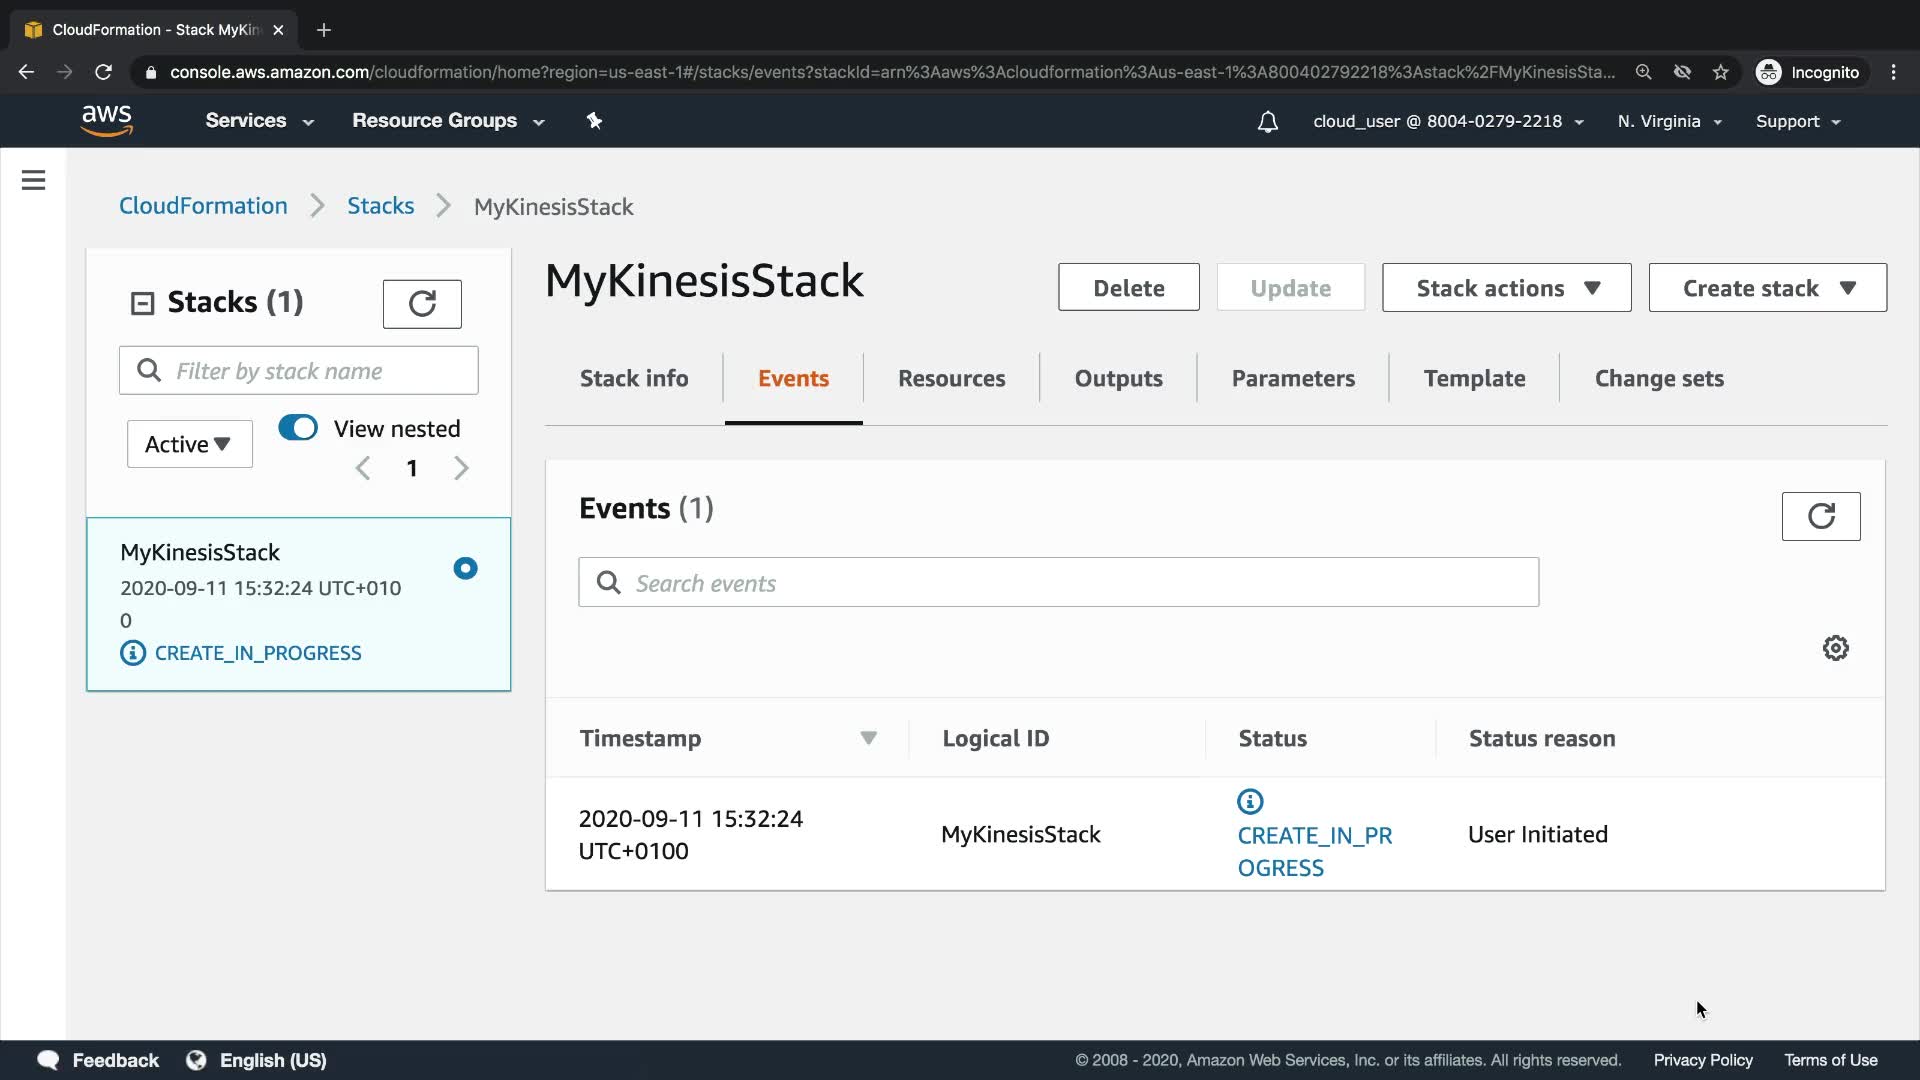Open the Services menu
The width and height of the screenshot is (1920, 1080).
pos(259,121)
